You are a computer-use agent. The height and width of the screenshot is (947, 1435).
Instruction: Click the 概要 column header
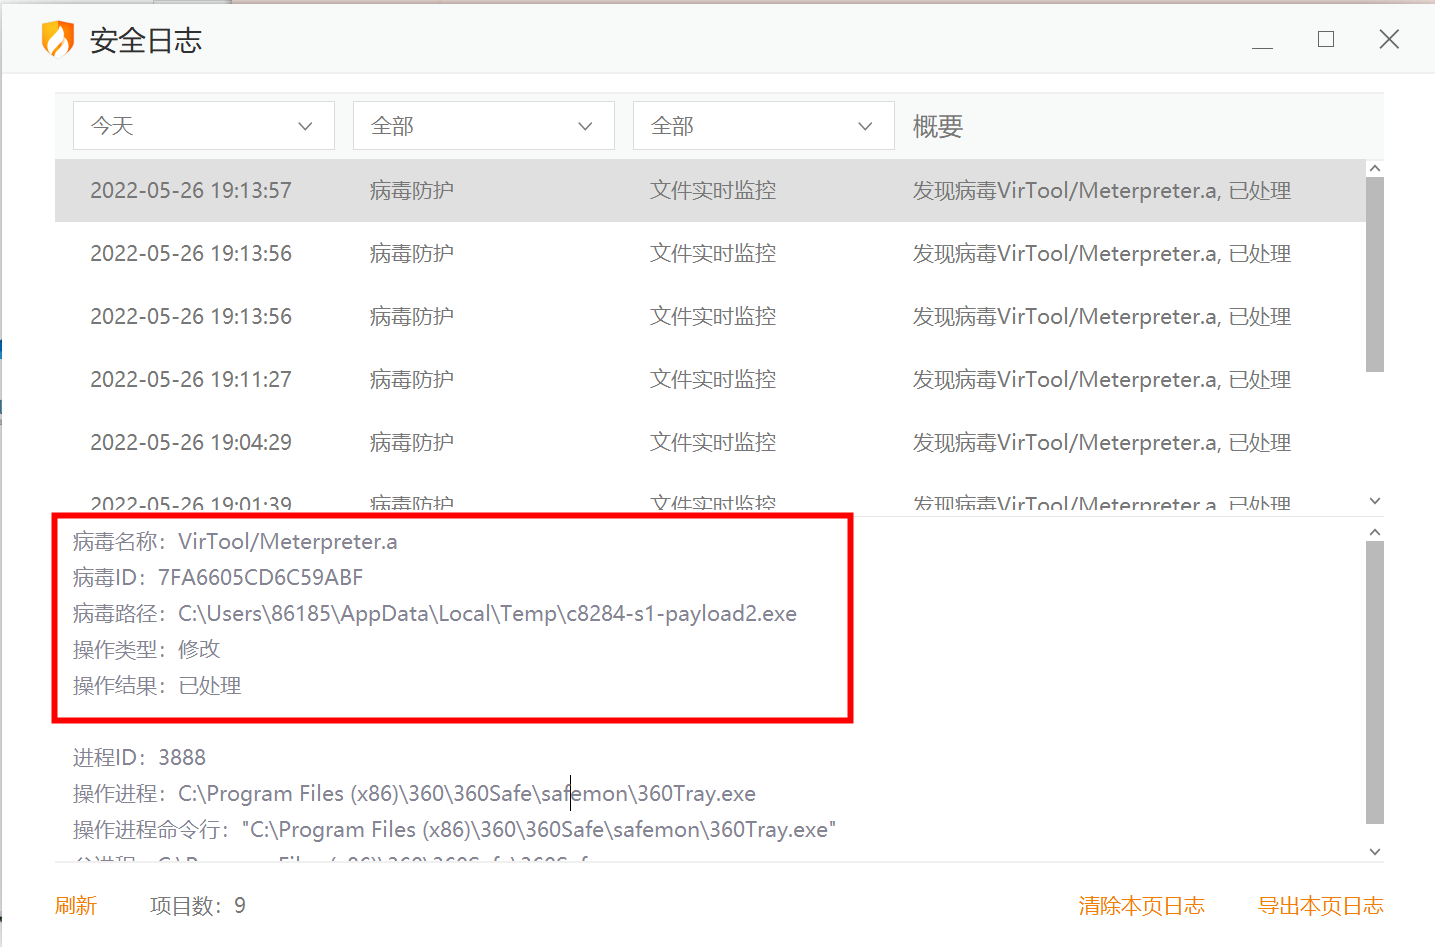tap(938, 127)
